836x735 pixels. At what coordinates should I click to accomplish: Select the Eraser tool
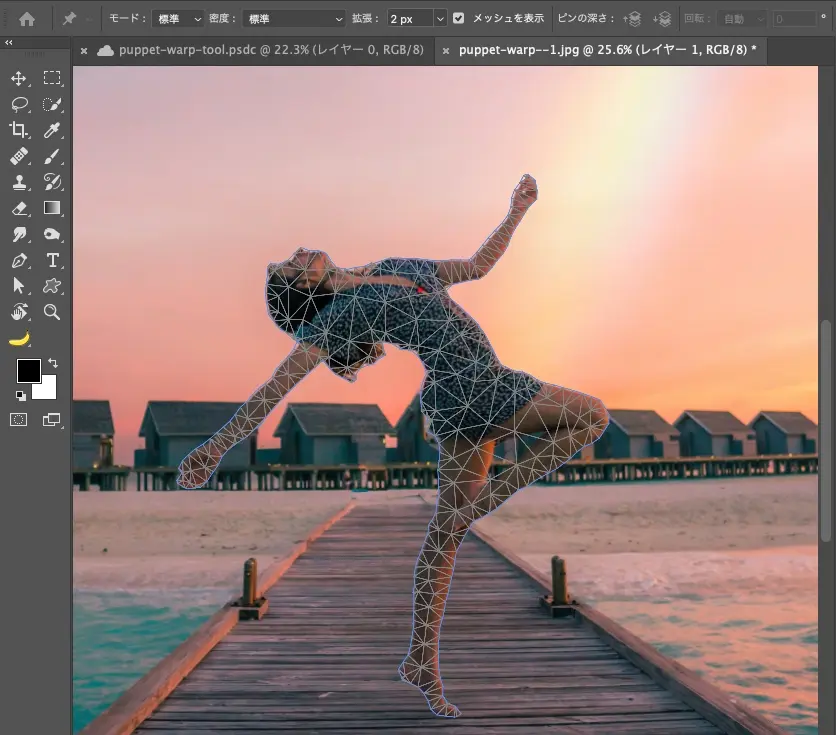pyautogui.click(x=19, y=208)
